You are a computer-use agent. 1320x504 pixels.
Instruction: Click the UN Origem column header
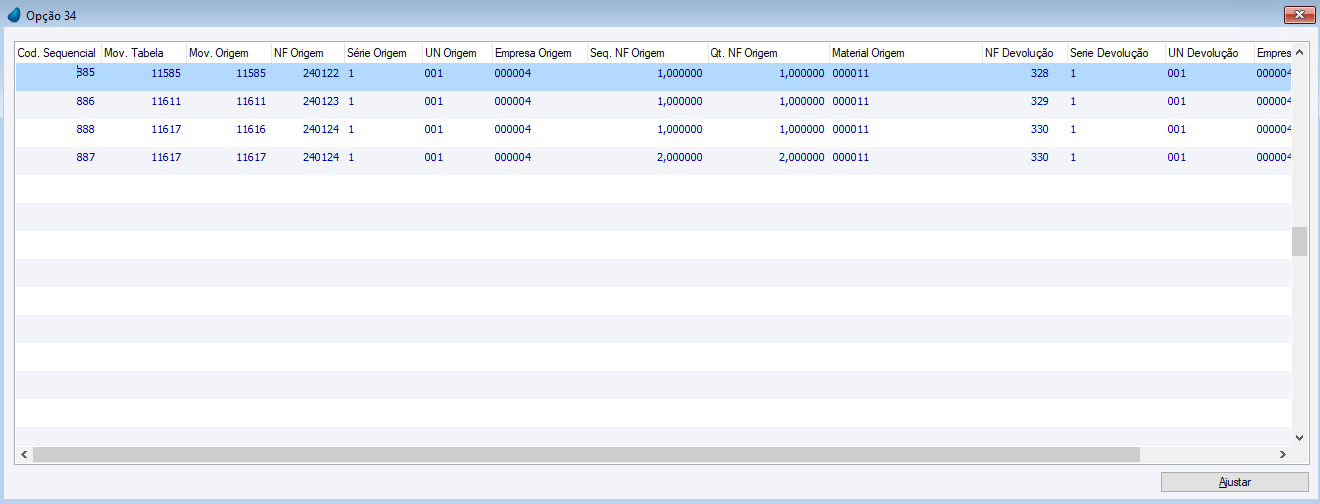[x=456, y=53]
